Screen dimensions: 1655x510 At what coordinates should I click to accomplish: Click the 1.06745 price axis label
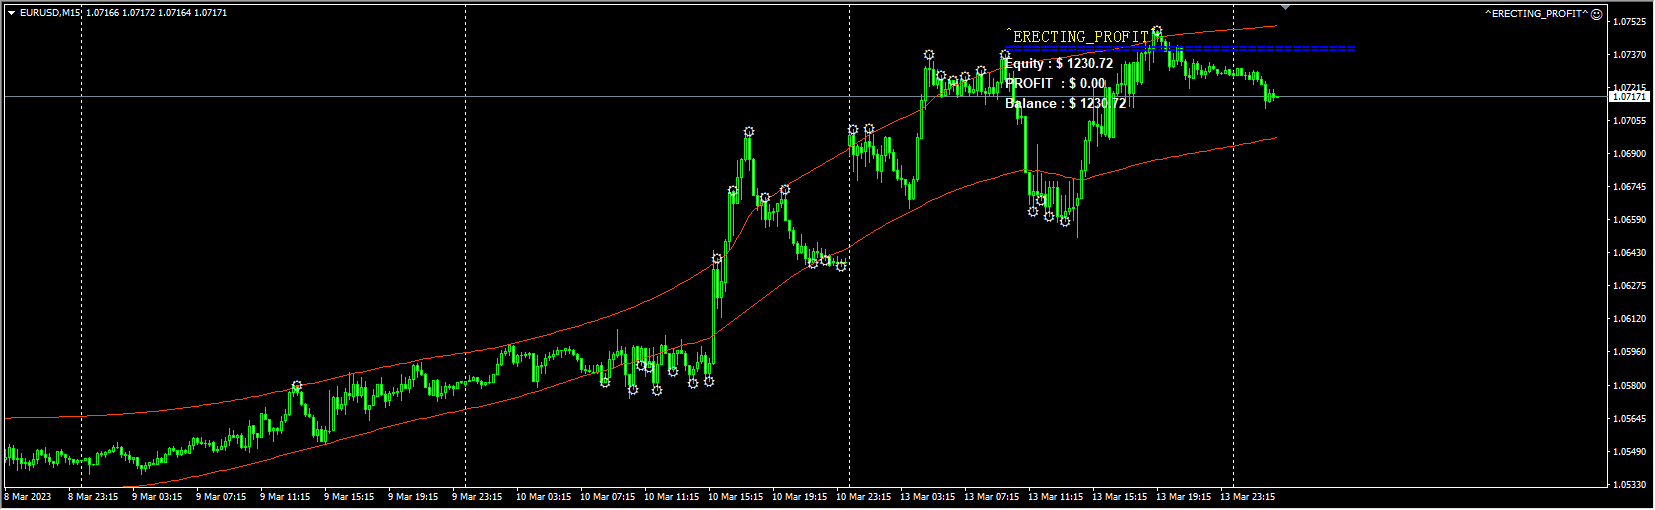pos(1630,187)
